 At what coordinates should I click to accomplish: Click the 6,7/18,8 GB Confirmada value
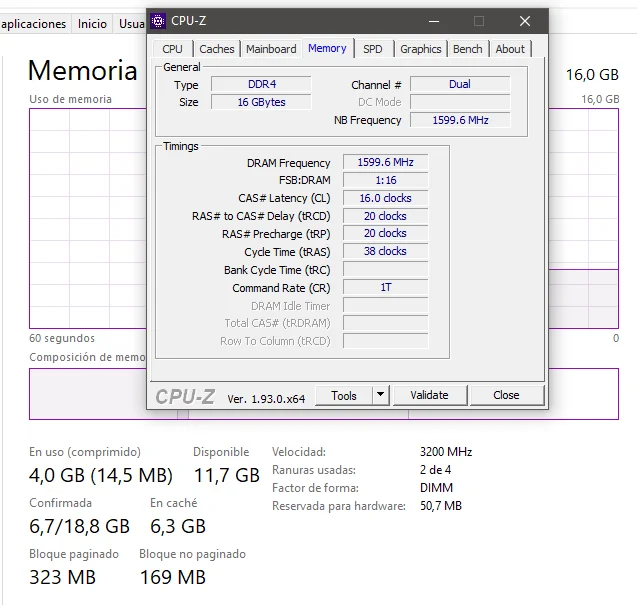[x=79, y=526]
